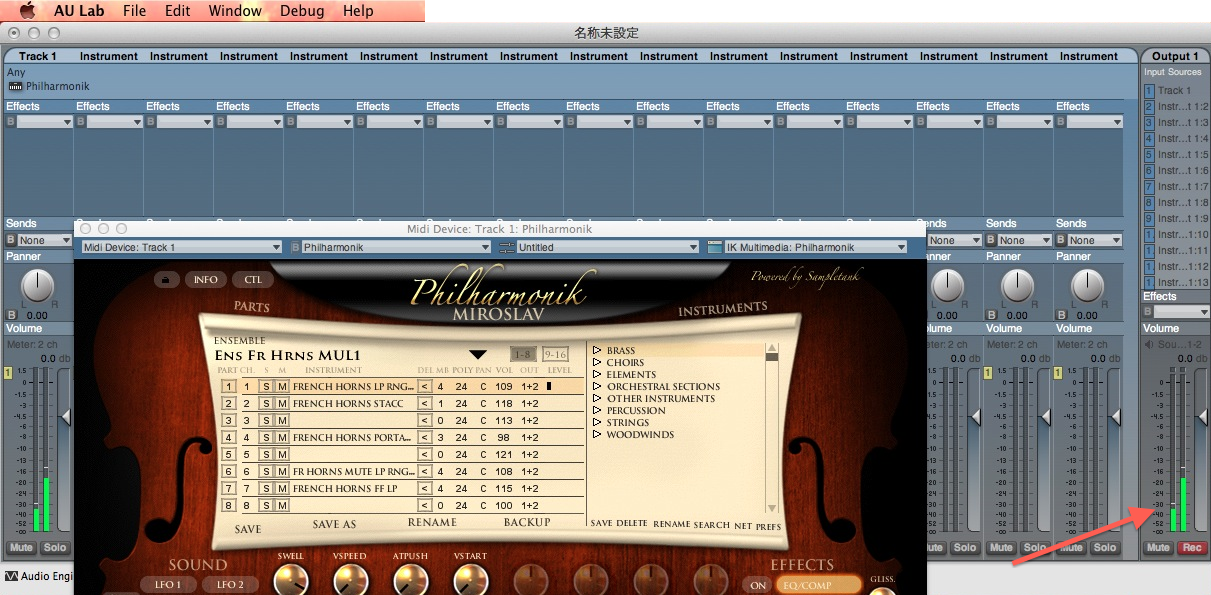Click the LFO 1 button

point(168,585)
